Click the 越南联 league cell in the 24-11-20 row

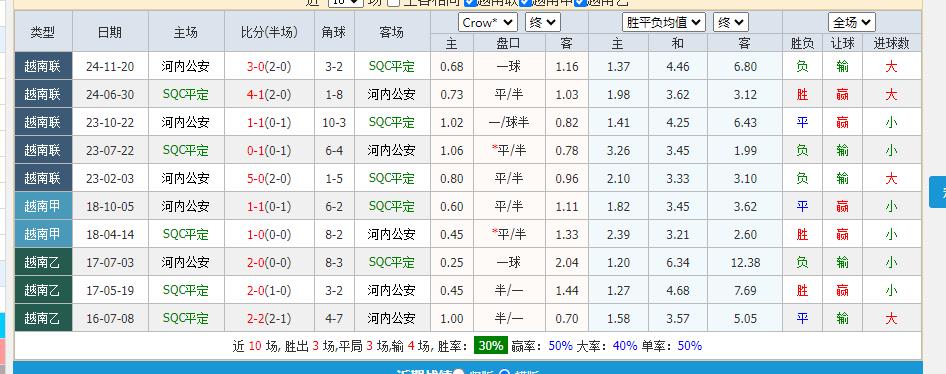43,66
